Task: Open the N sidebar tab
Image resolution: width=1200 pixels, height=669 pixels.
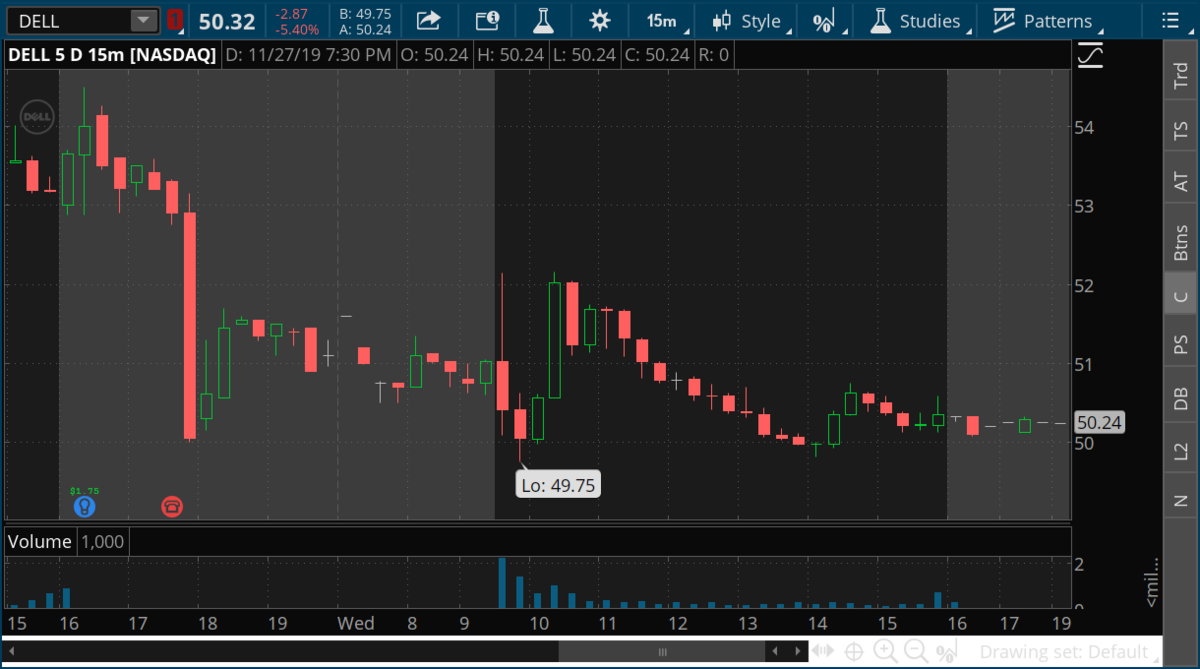Action: coord(1181,499)
